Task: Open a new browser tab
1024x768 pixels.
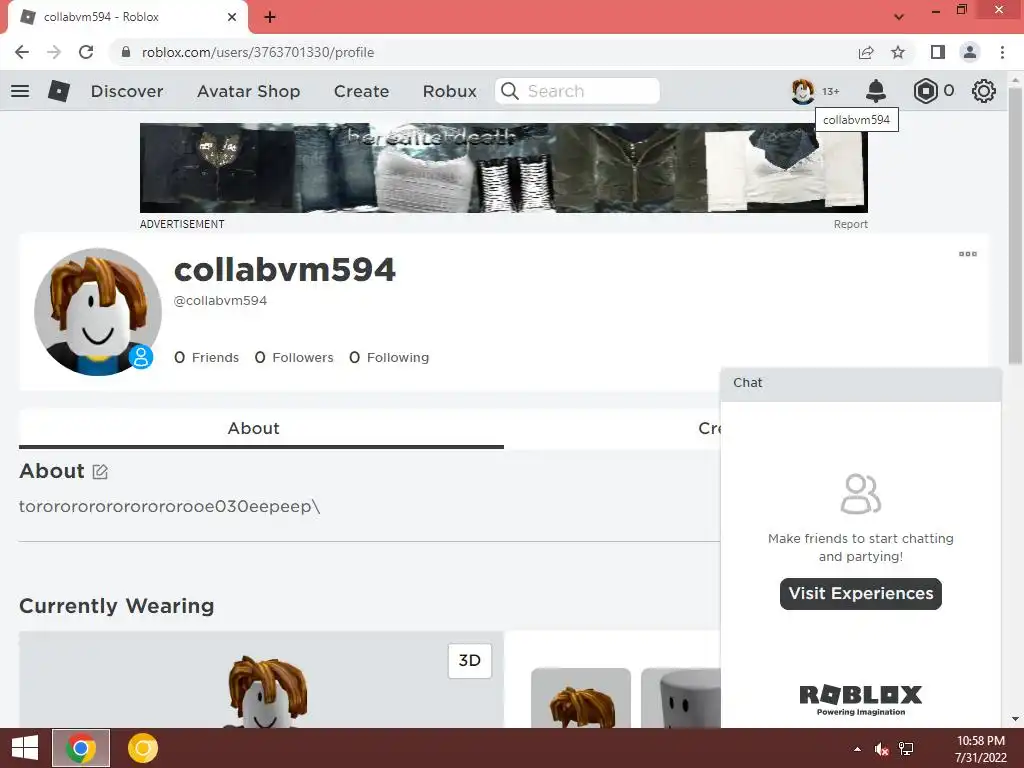Action: click(x=270, y=17)
